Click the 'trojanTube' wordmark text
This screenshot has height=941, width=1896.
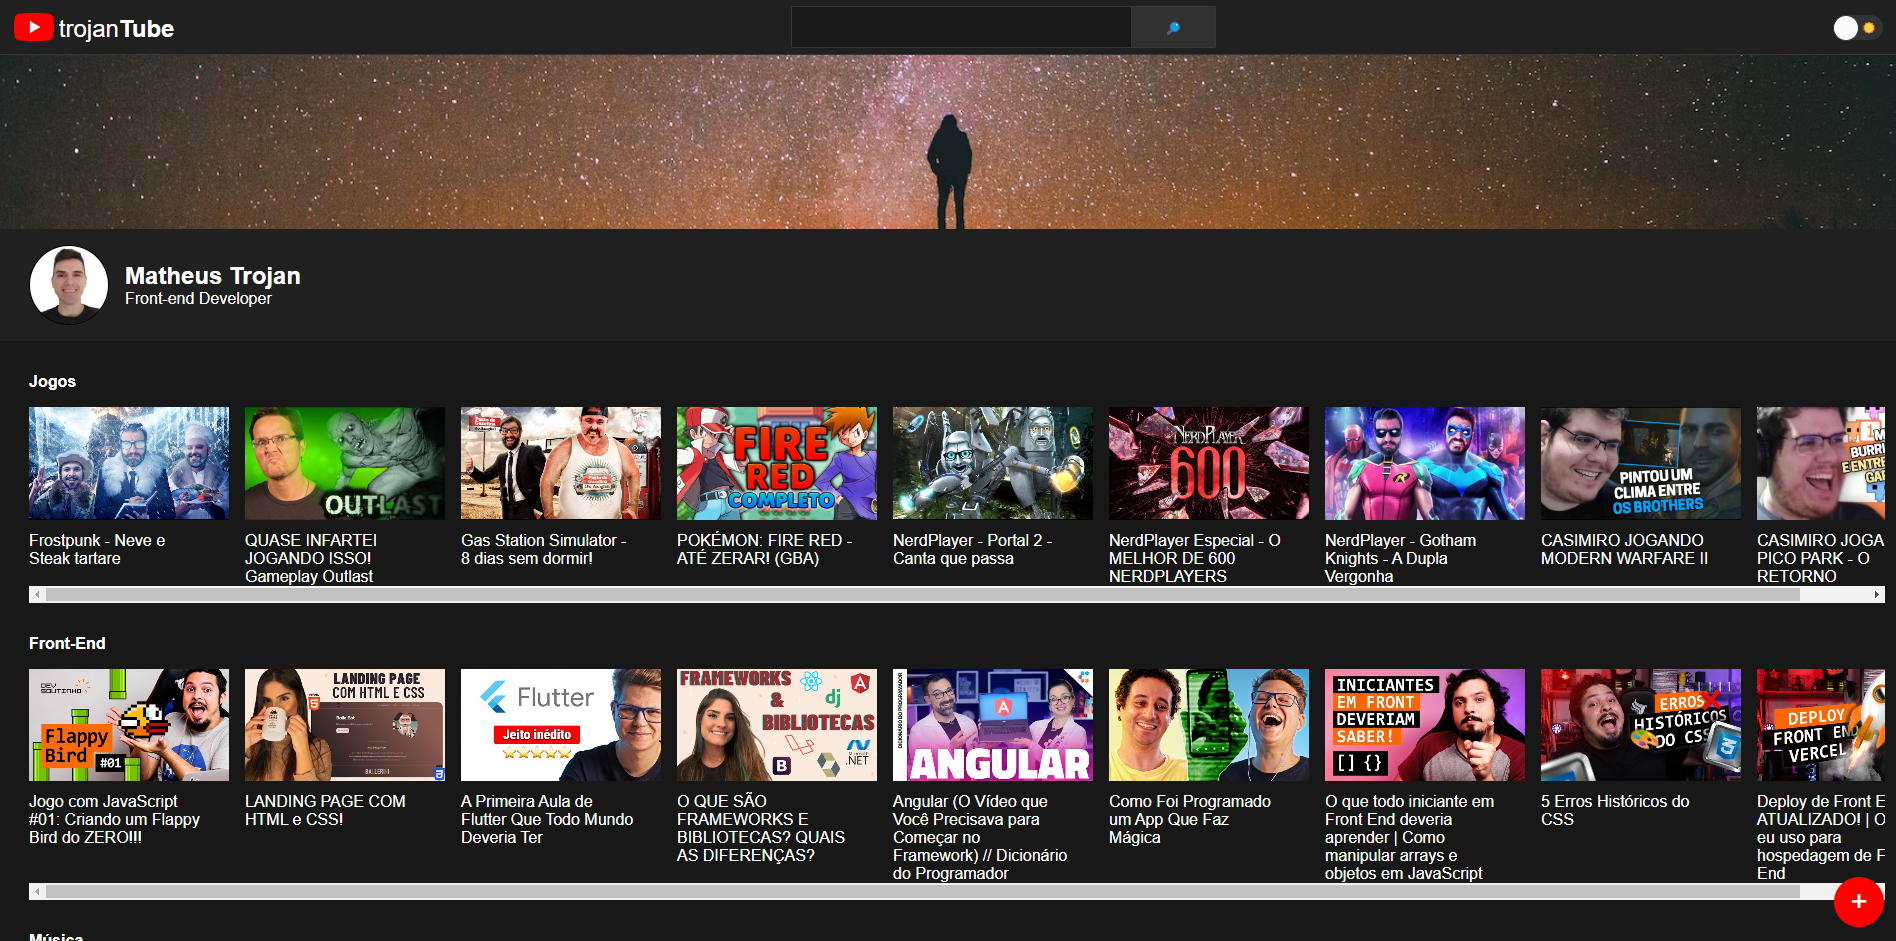116,29
